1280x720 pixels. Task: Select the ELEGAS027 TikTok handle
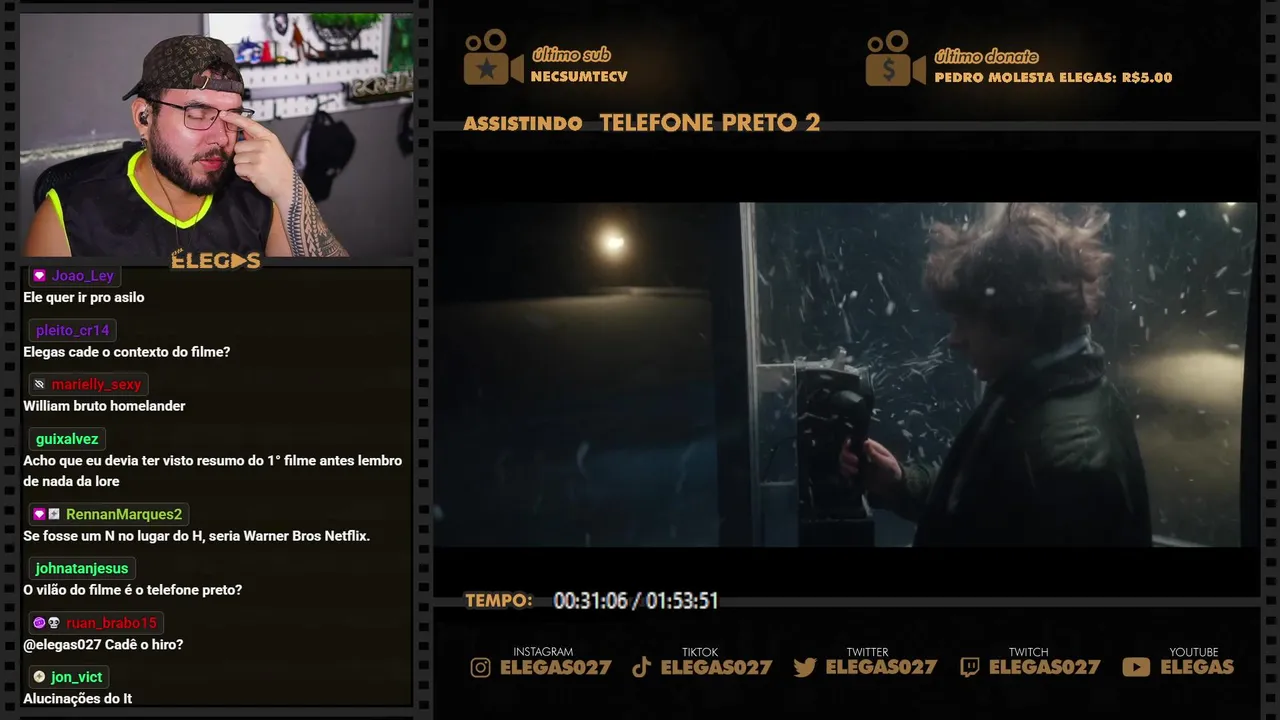pyautogui.click(x=717, y=668)
